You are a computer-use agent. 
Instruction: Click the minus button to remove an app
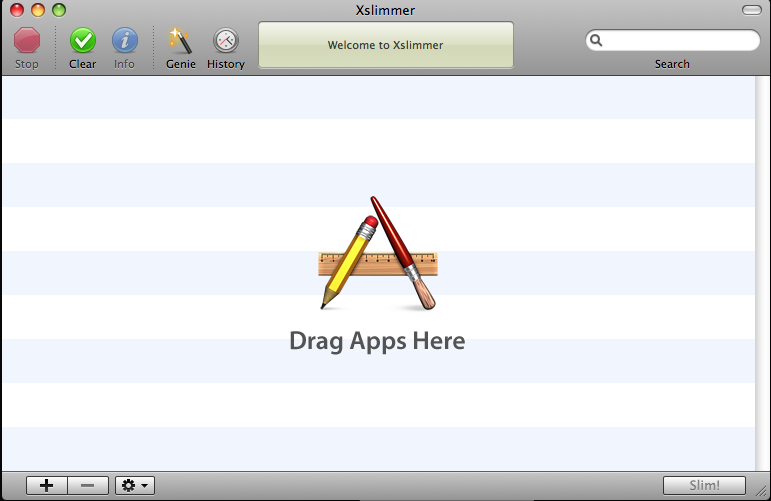point(88,485)
